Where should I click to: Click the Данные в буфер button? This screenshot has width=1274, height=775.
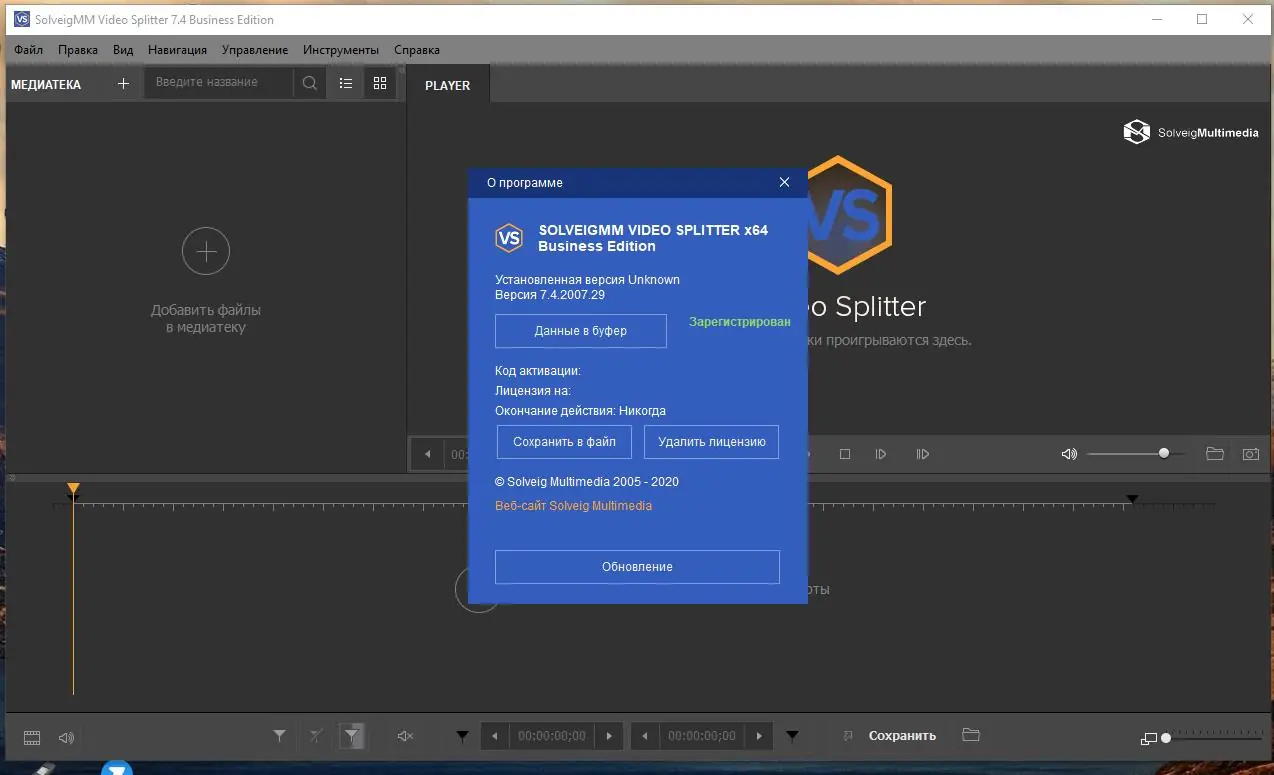pos(580,330)
